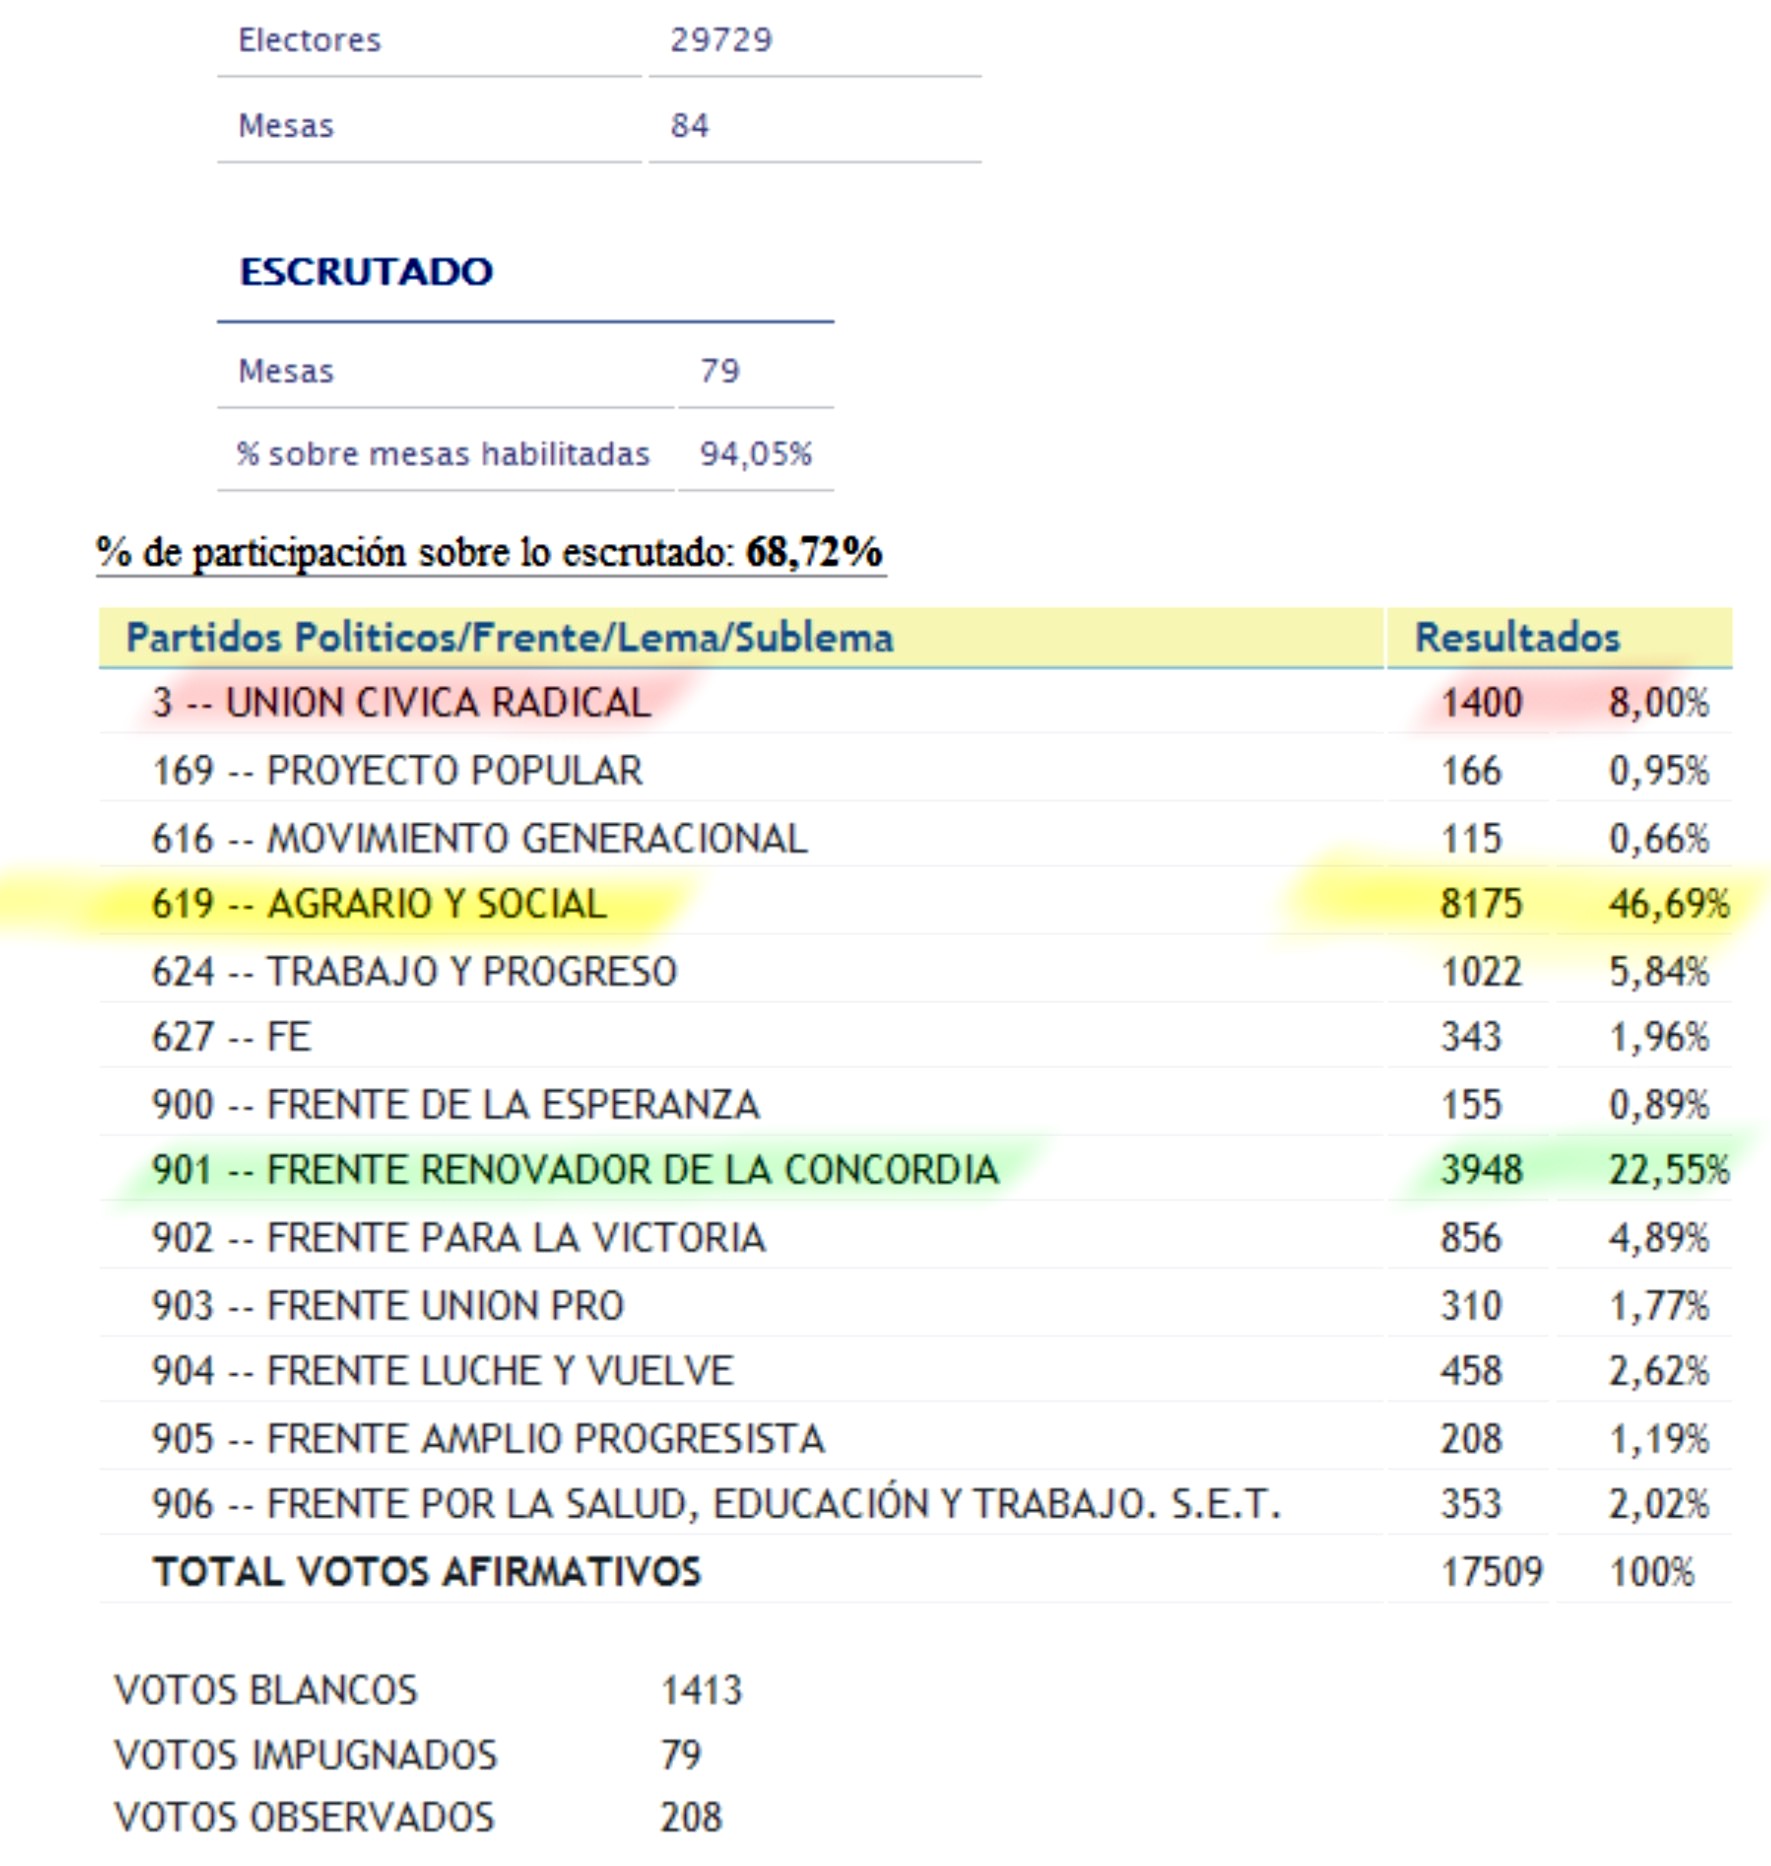The width and height of the screenshot is (1771, 1866).
Task: Select the ESCRUTADO section heading
Action: [x=366, y=272]
